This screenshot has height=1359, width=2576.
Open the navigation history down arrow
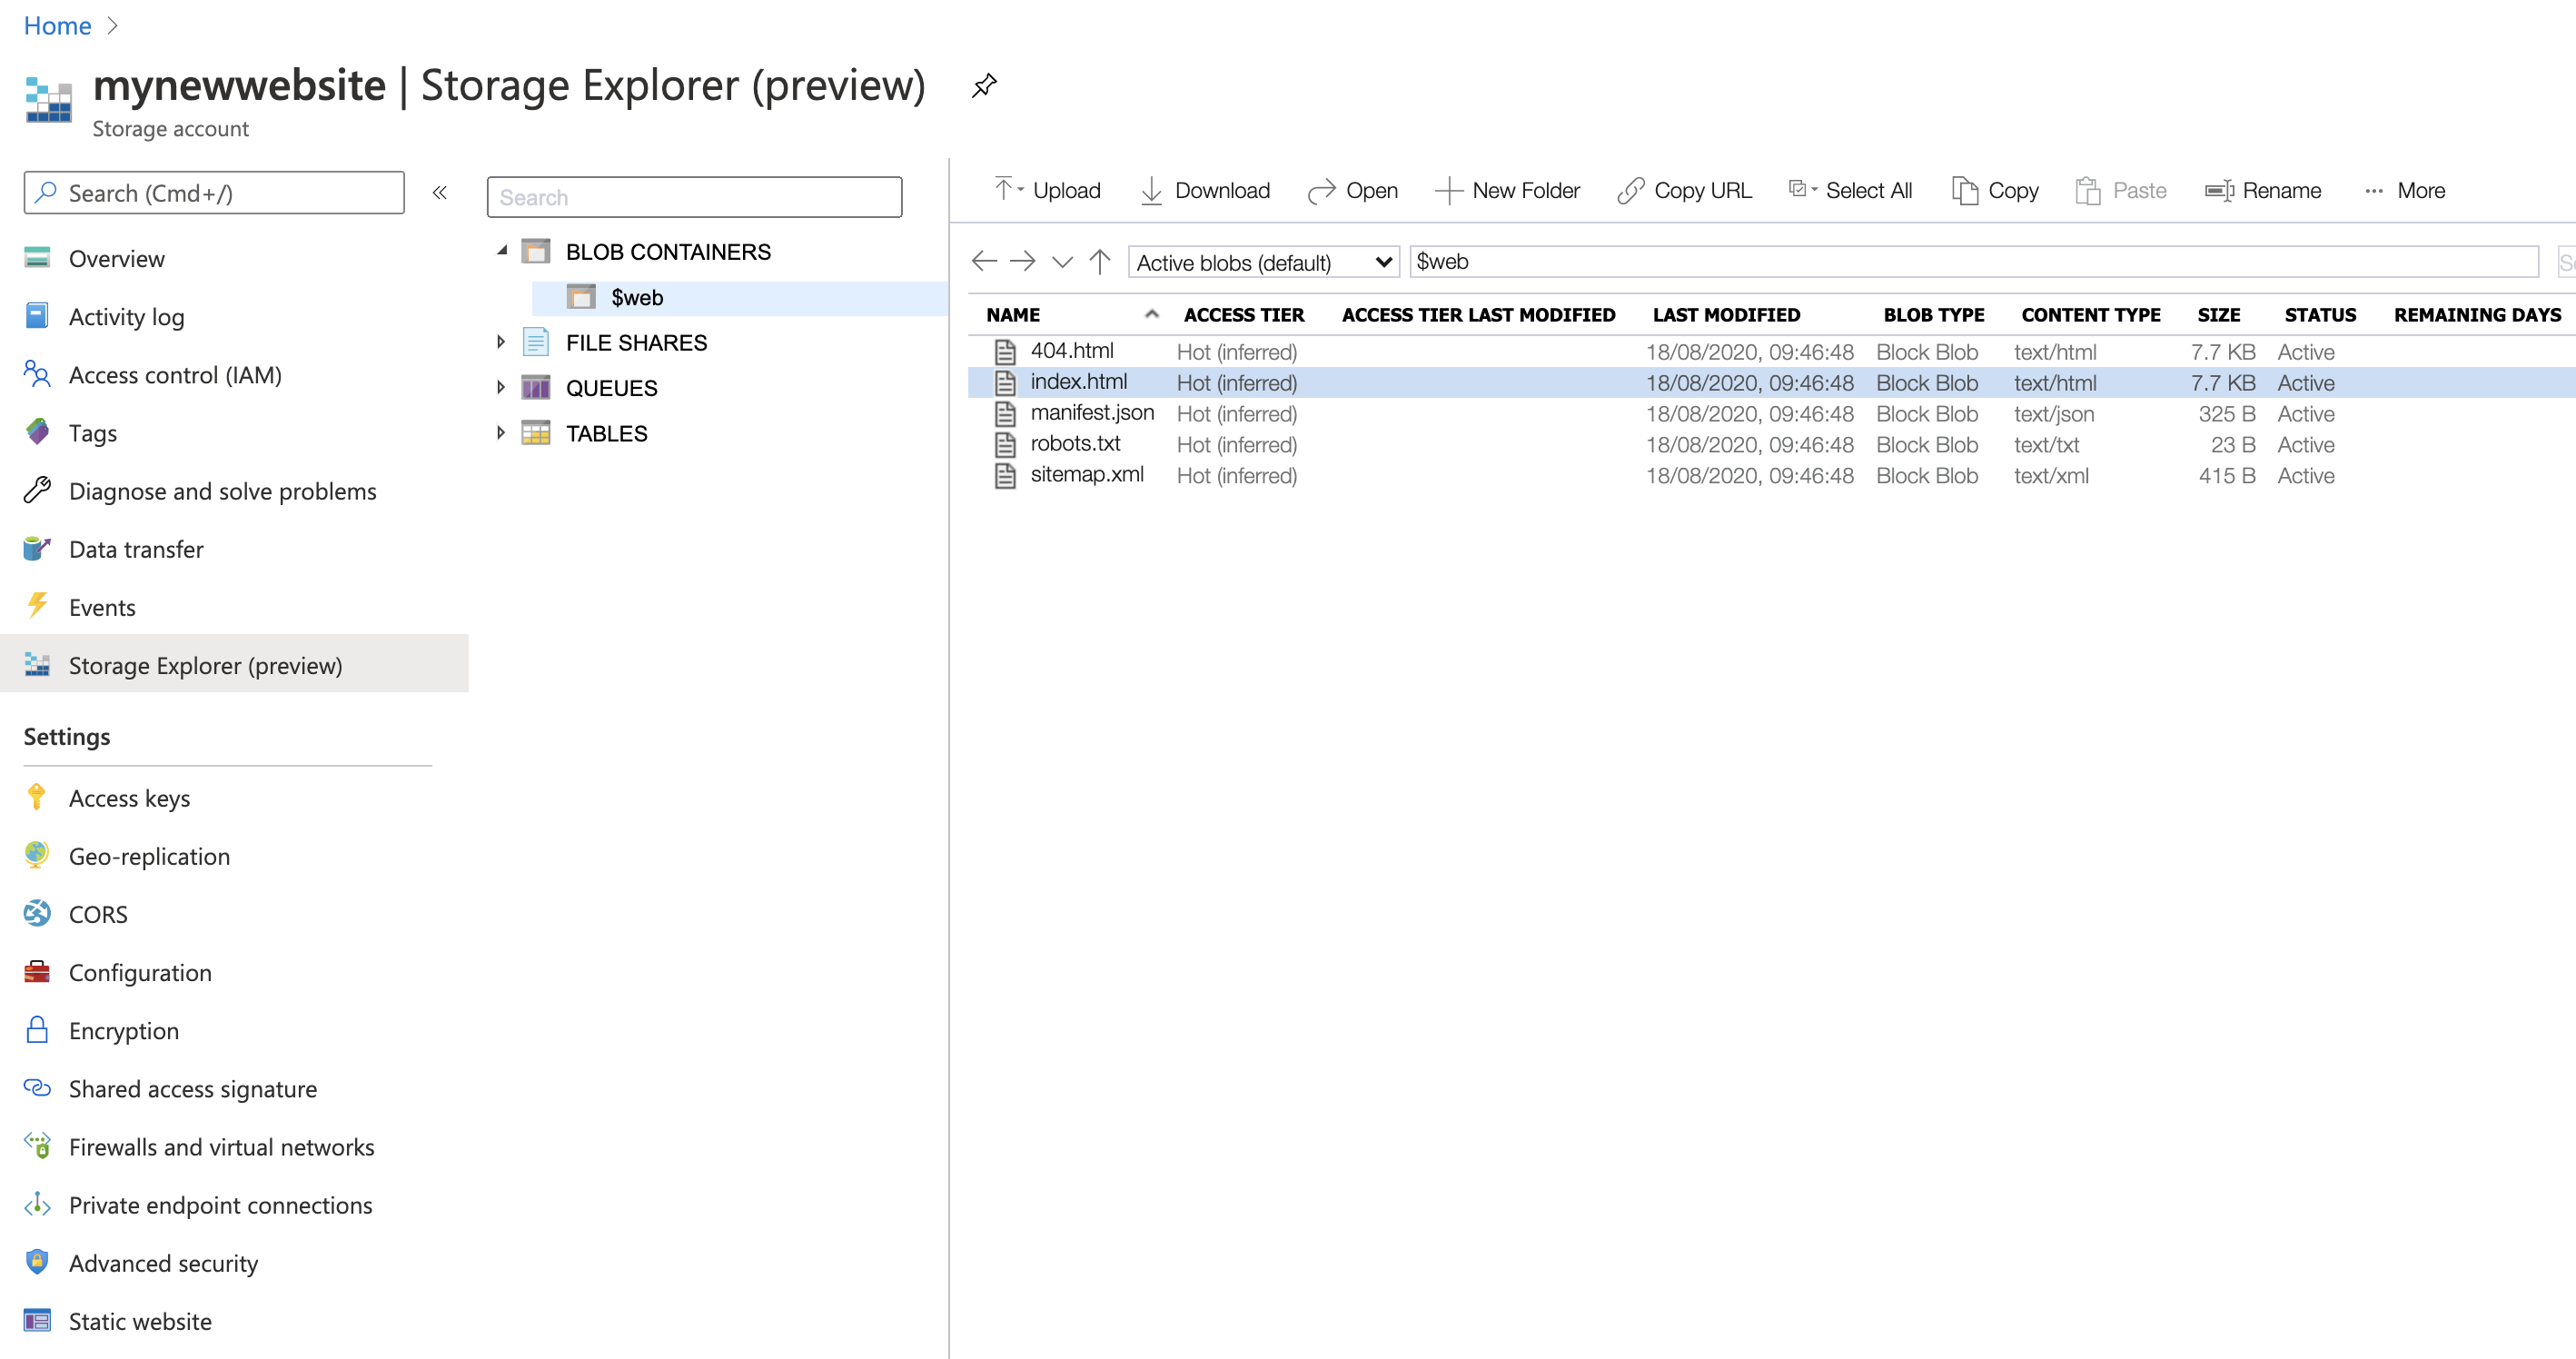pos(1062,262)
